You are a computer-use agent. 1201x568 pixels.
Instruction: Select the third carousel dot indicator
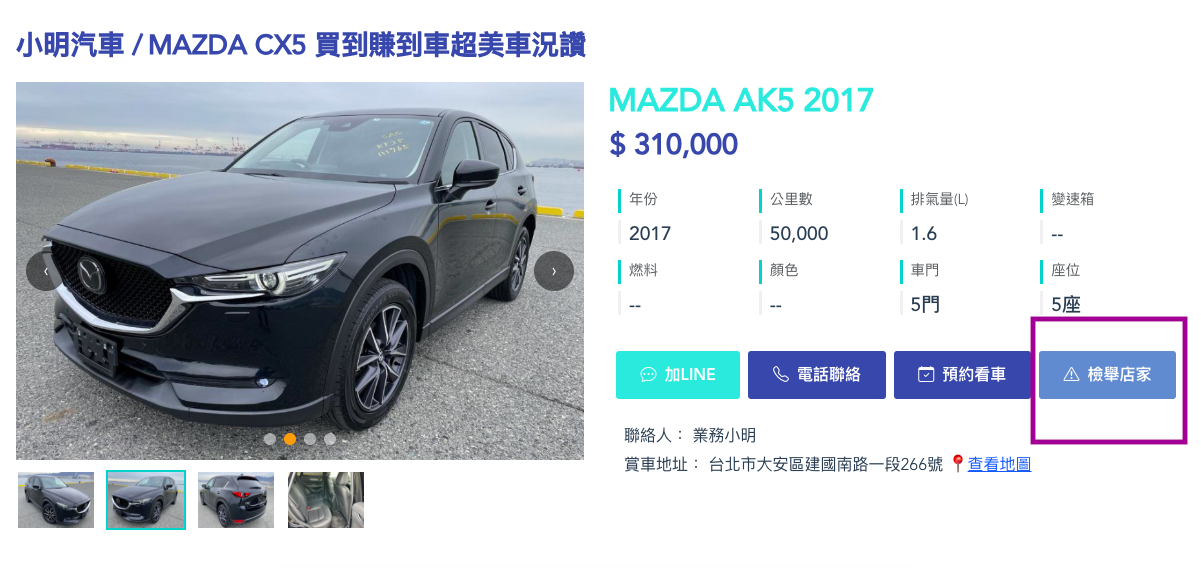point(310,439)
